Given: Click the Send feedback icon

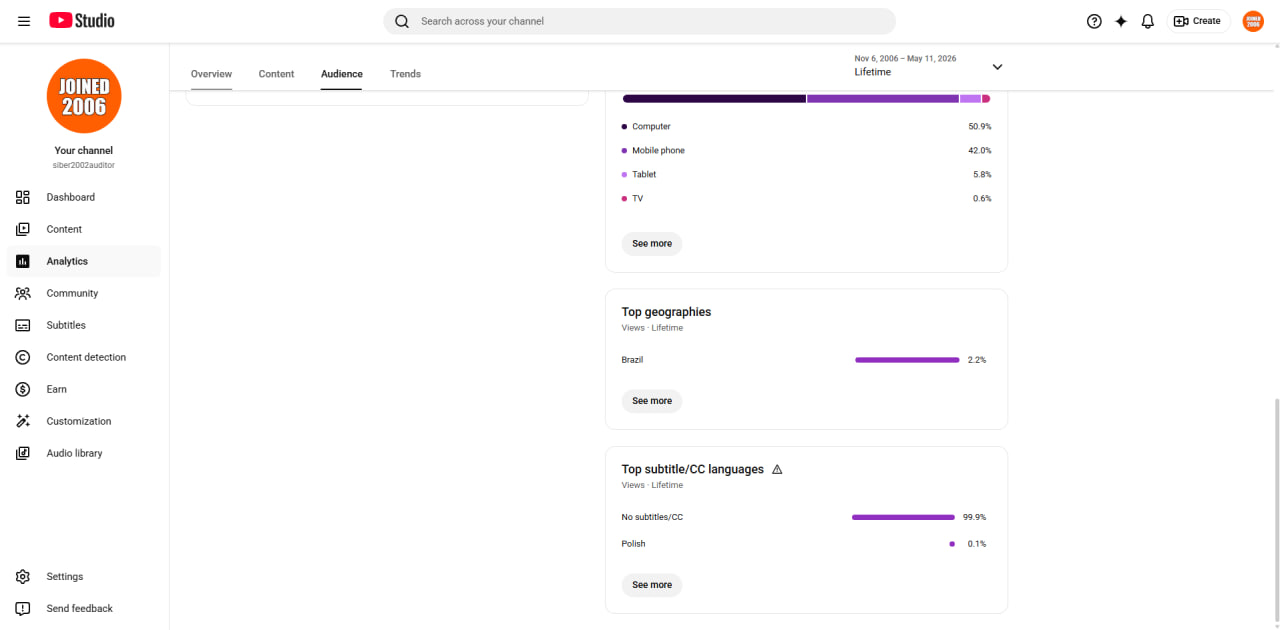Looking at the screenshot, I should point(23,609).
